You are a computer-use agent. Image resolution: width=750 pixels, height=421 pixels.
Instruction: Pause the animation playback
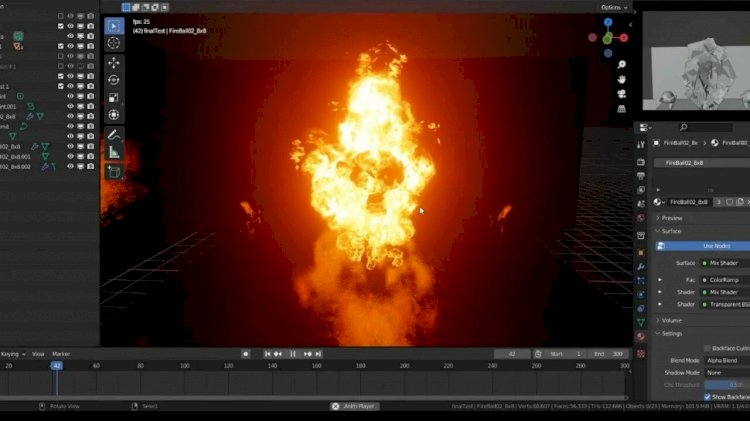coord(292,354)
